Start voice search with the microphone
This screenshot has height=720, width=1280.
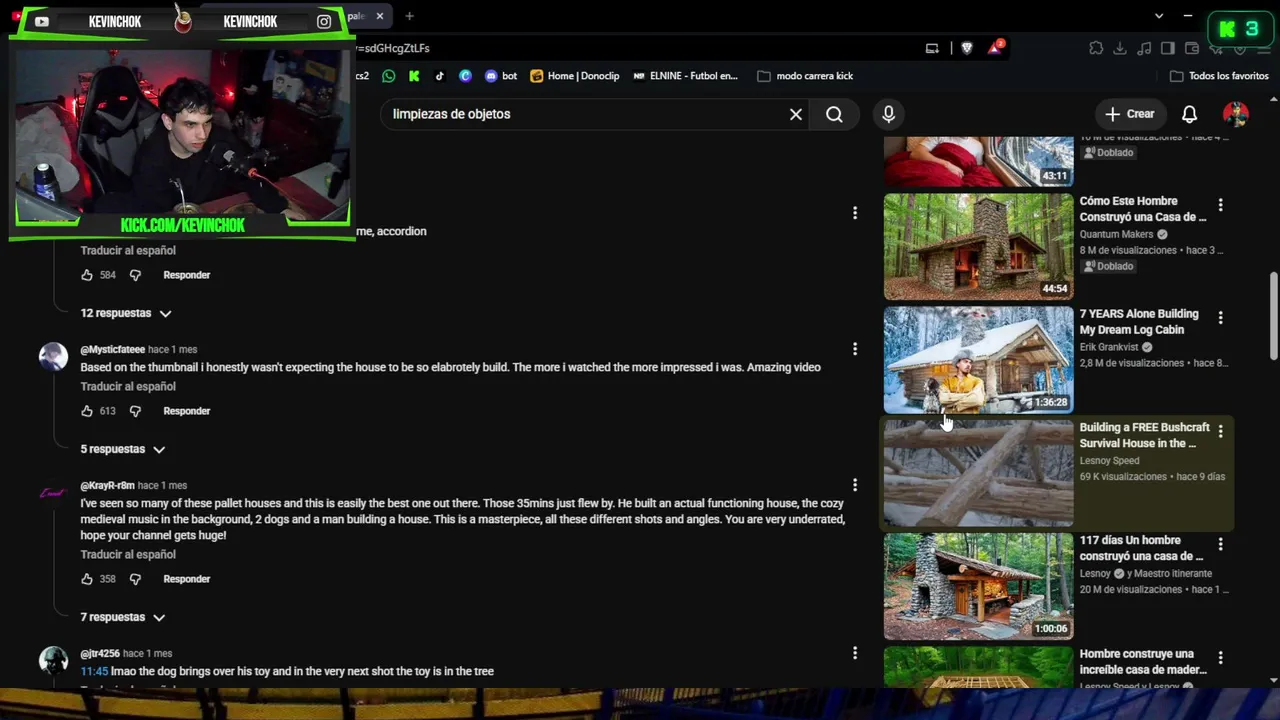tap(888, 114)
